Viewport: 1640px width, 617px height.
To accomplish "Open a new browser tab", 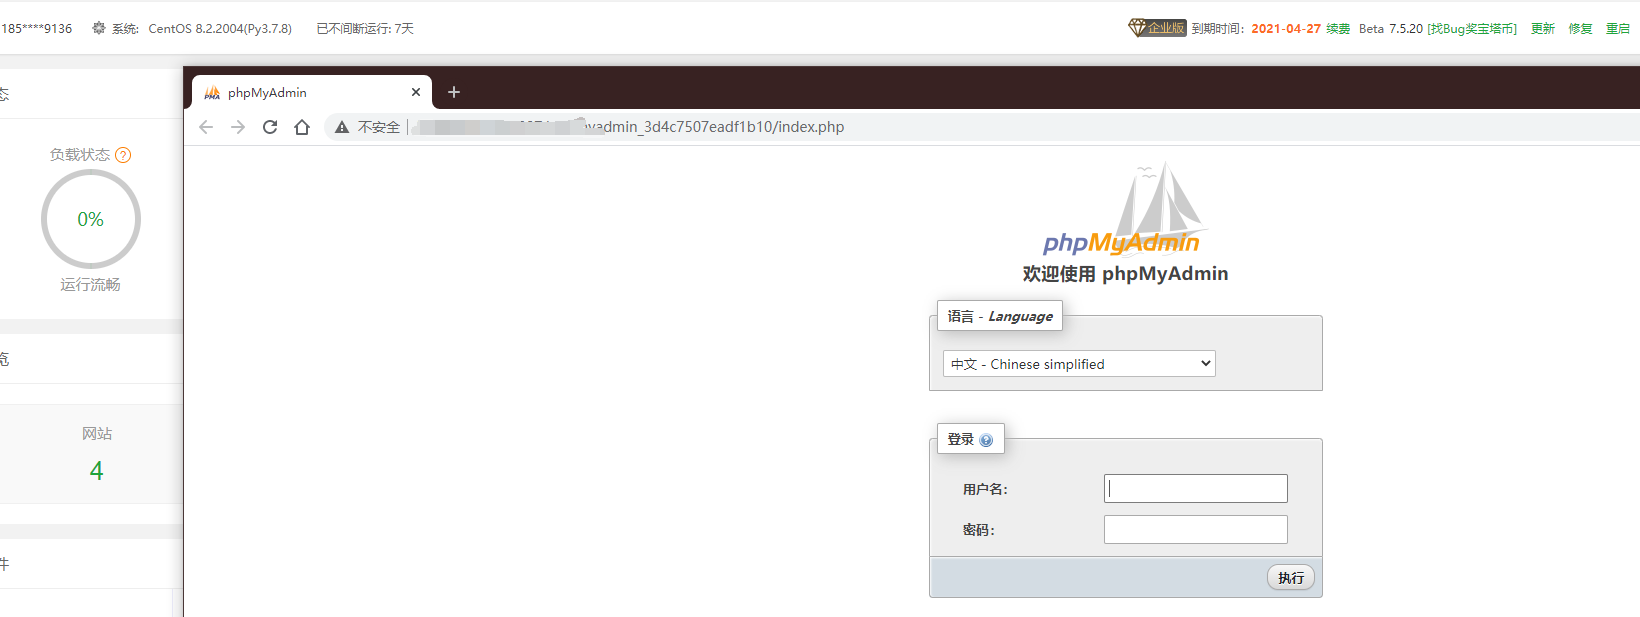I will [454, 92].
